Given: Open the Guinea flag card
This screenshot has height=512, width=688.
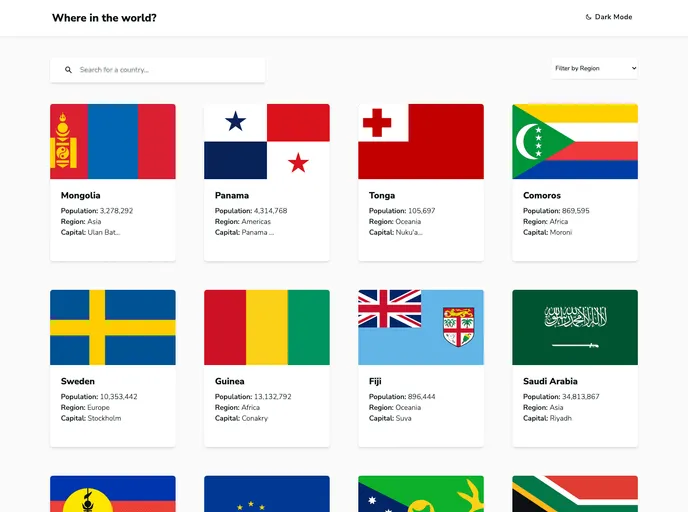Looking at the screenshot, I should pos(267,327).
